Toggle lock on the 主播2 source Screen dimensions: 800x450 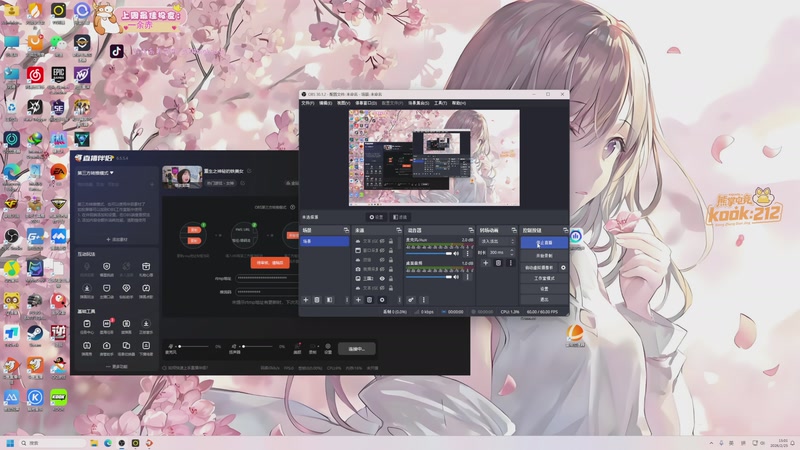(391, 279)
